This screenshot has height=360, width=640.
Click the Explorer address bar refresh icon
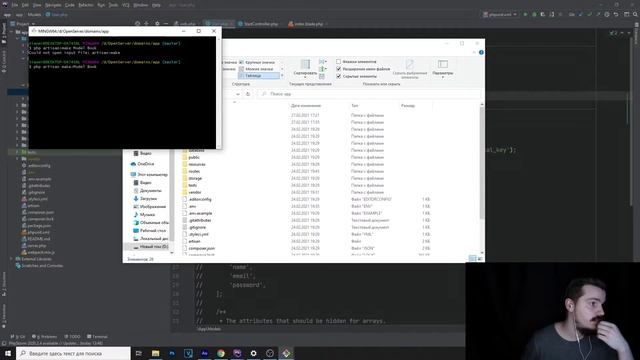[248, 94]
